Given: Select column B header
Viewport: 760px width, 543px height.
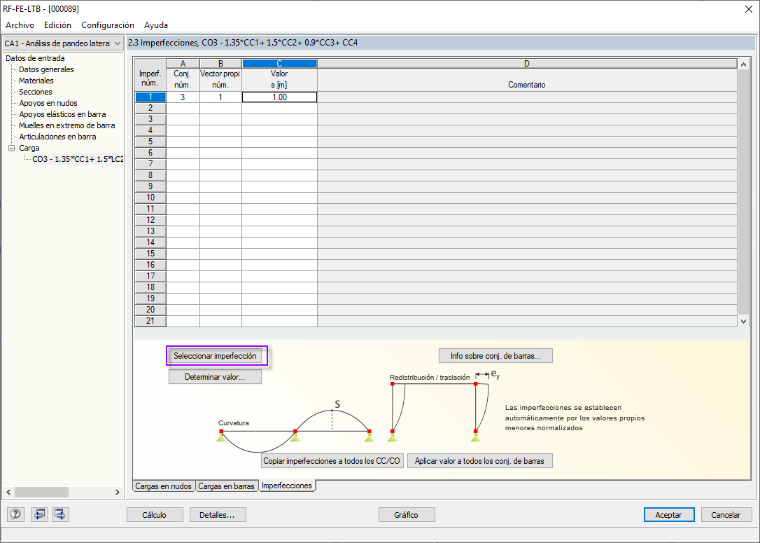Looking at the screenshot, I should coord(221,64).
